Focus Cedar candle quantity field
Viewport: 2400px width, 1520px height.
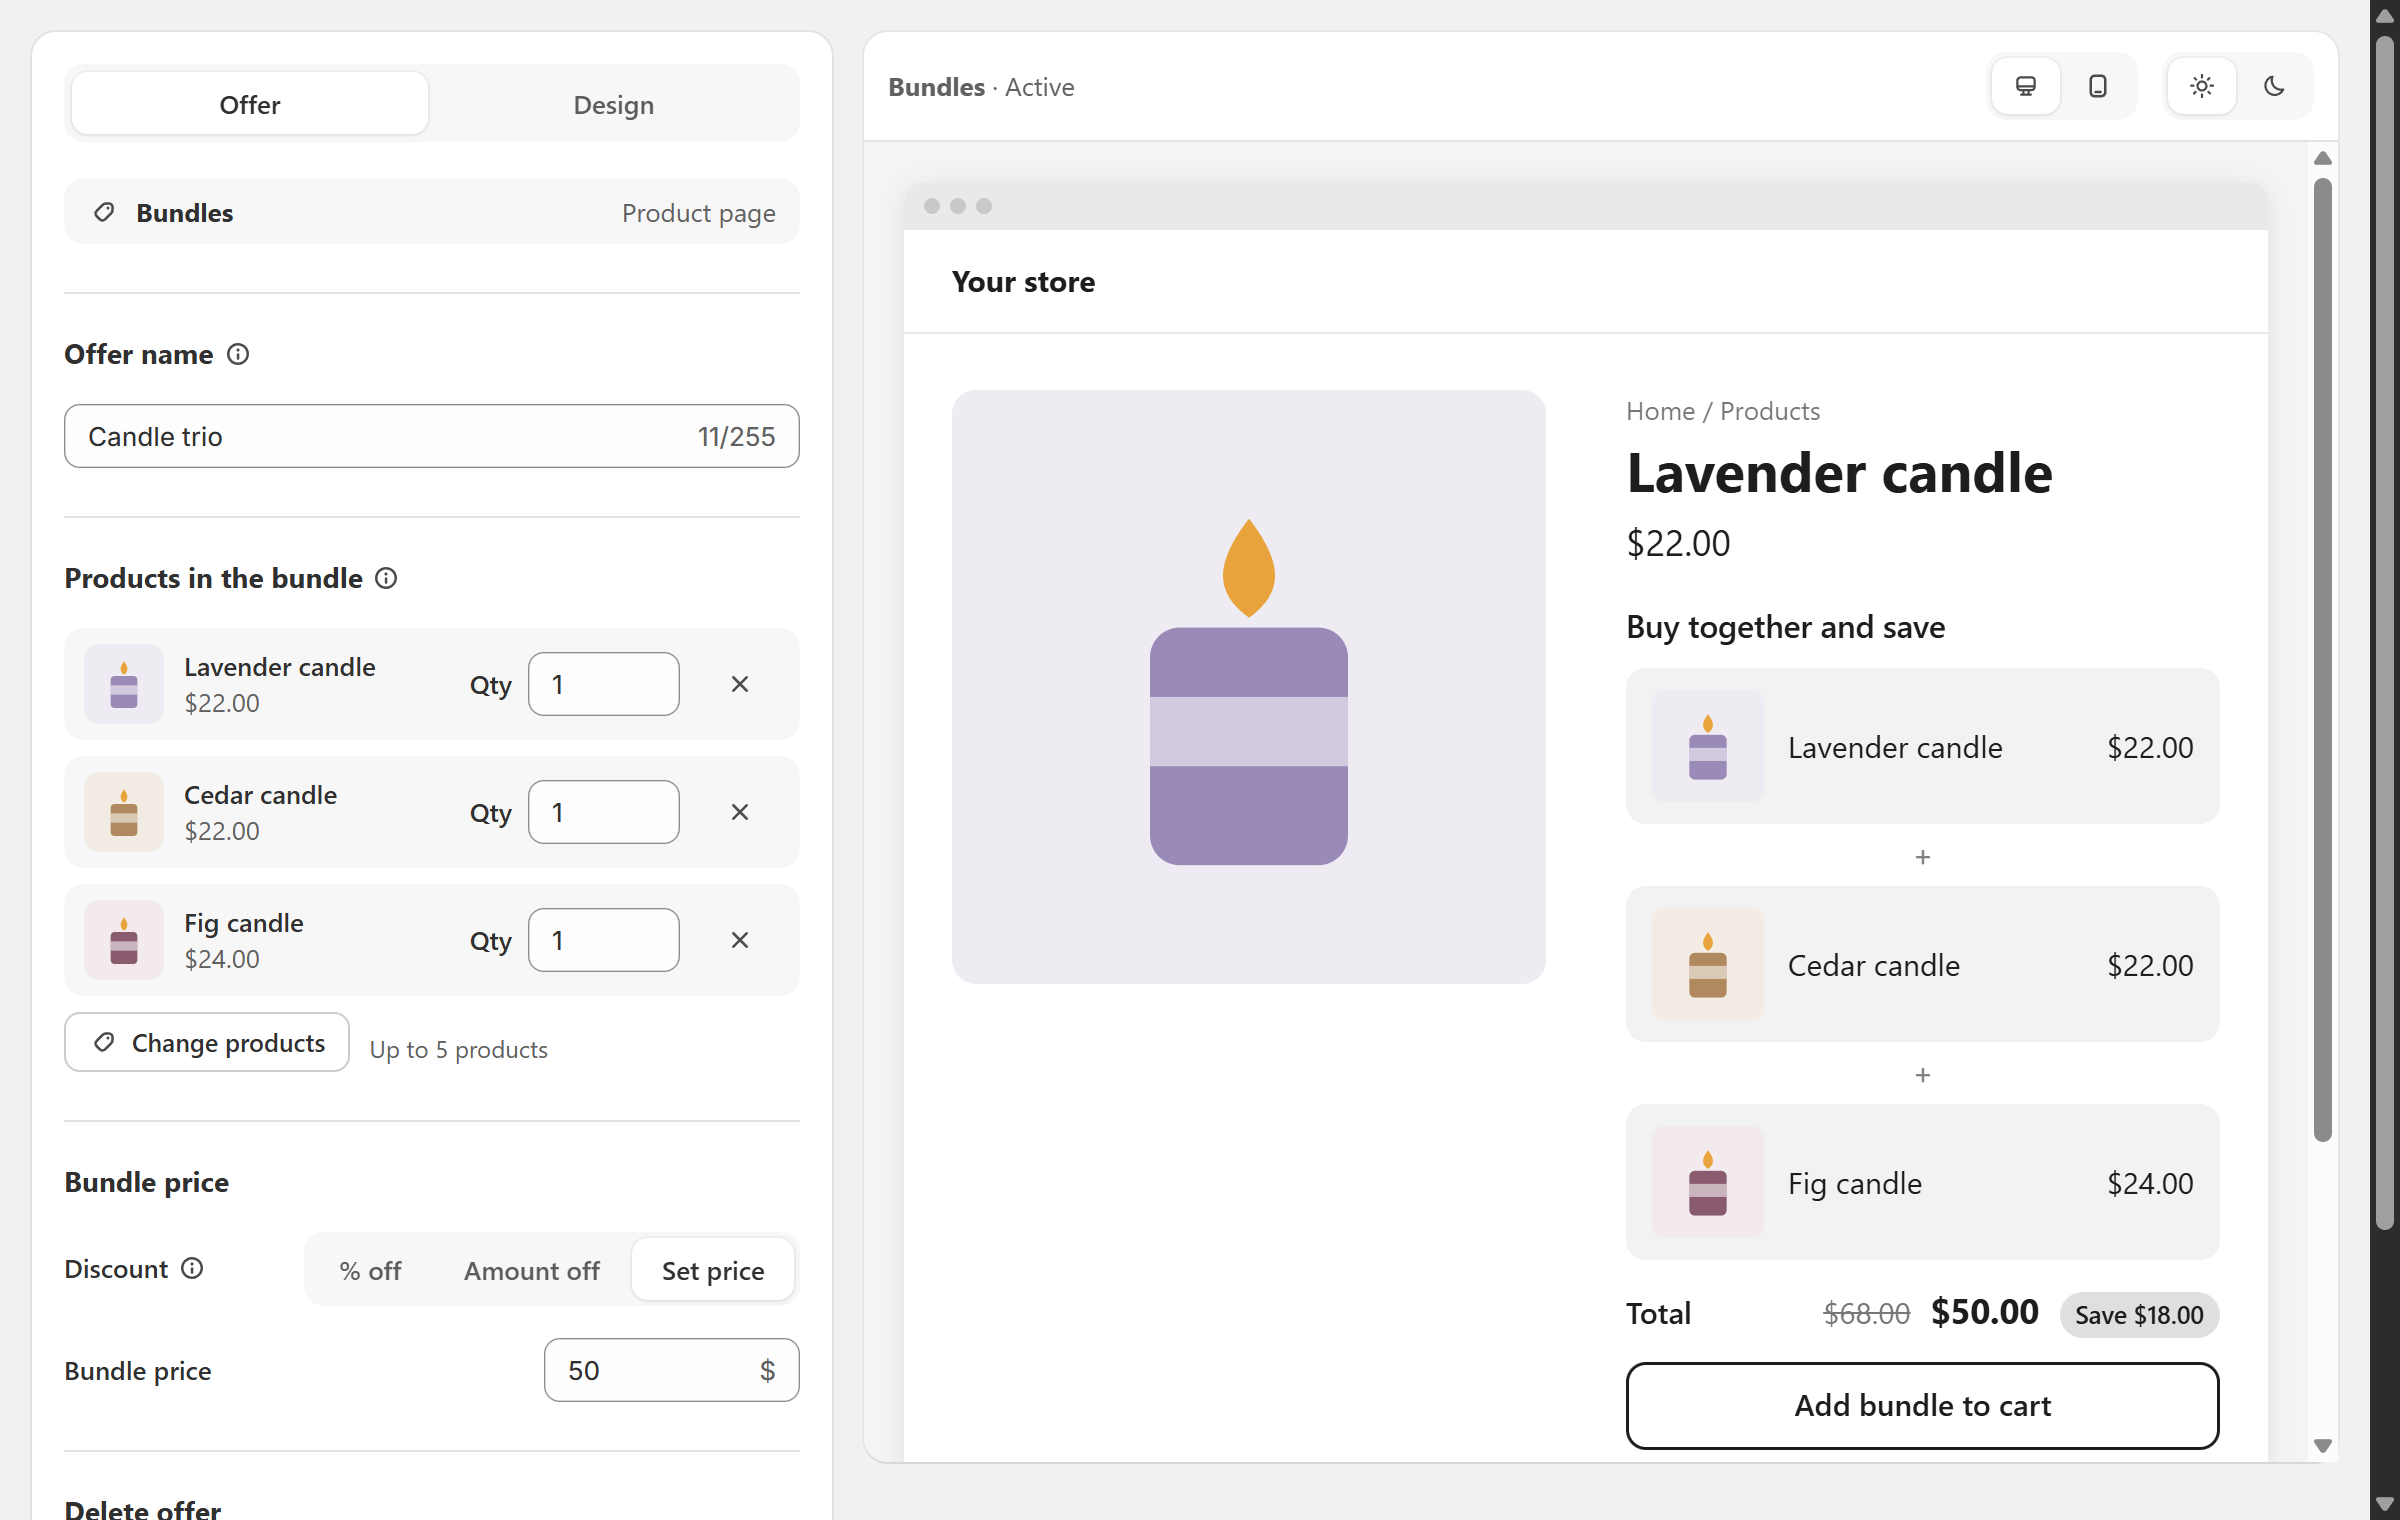click(x=604, y=812)
